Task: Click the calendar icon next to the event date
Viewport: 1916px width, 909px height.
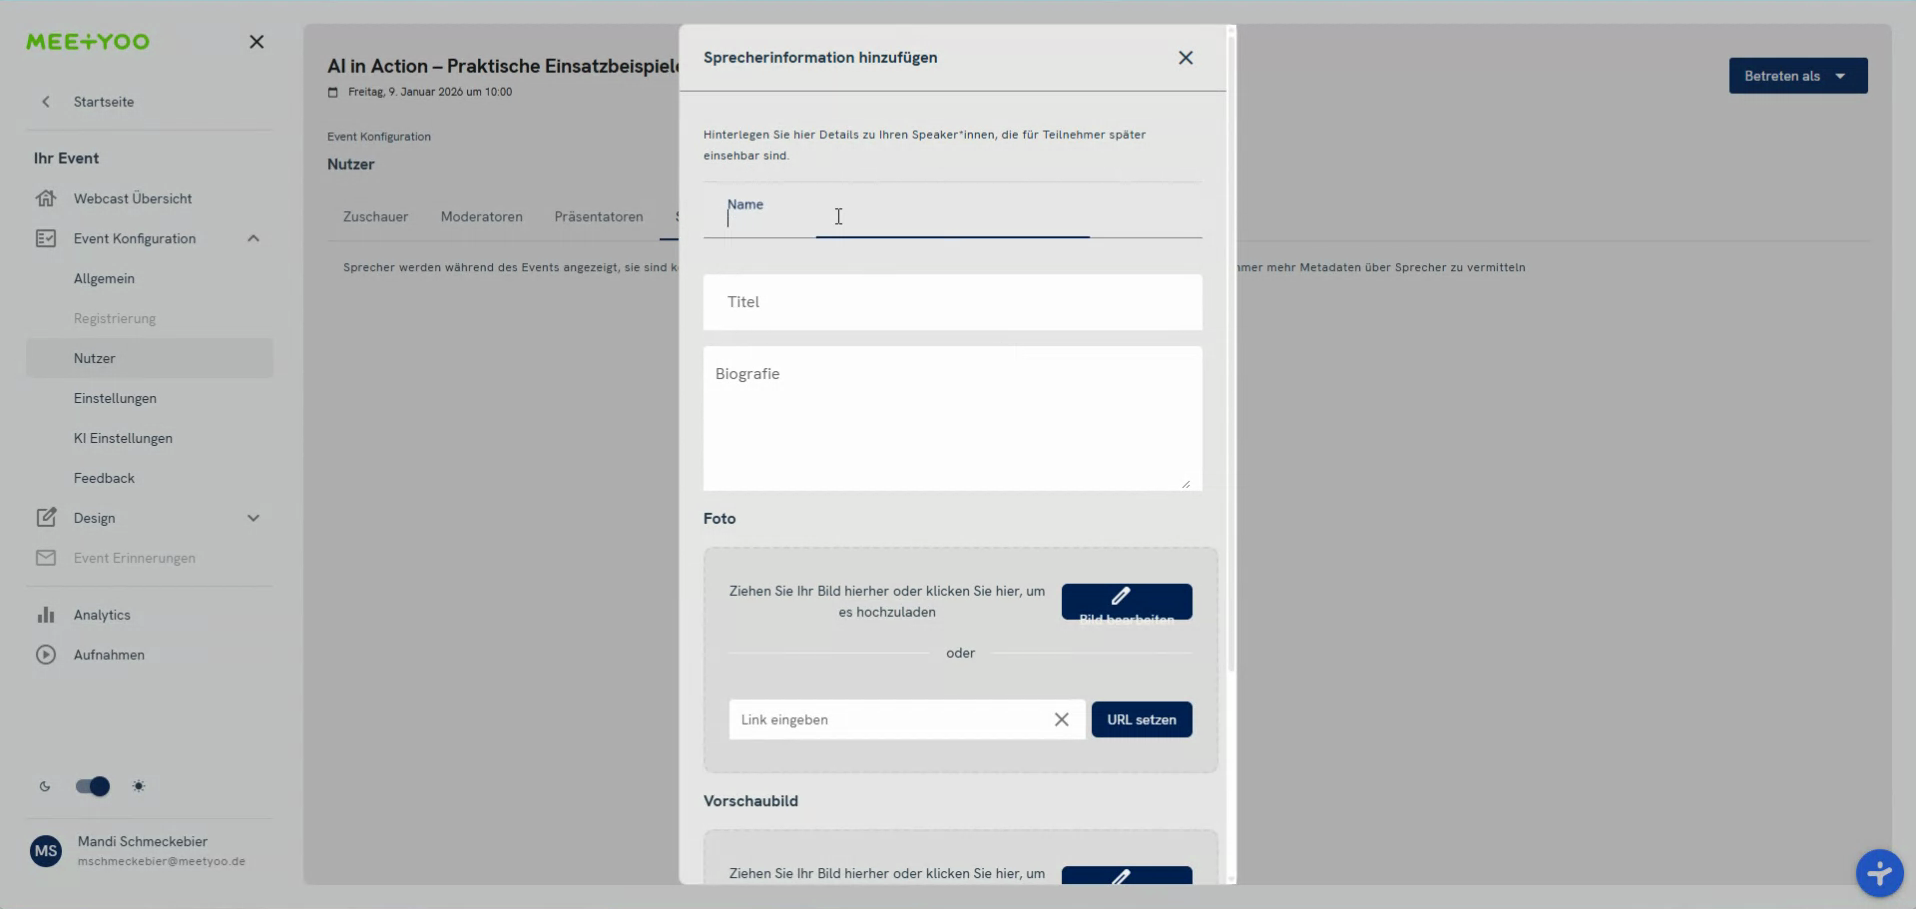Action: coord(334,92)
